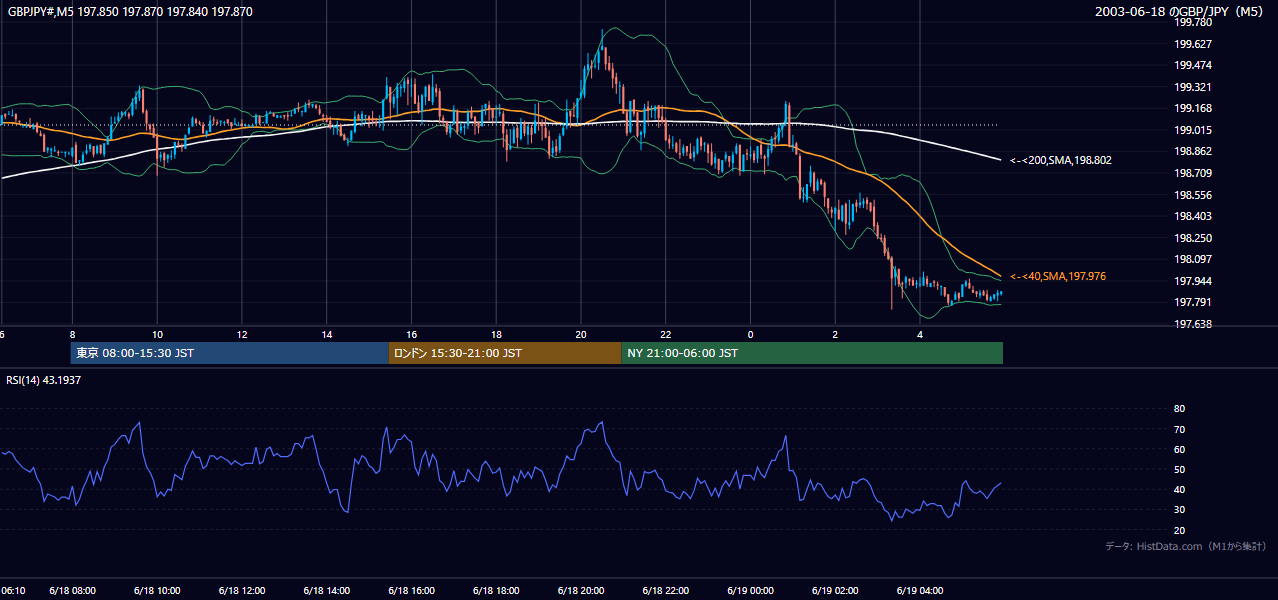Click price axis value 198.862

click(1193, 151)
